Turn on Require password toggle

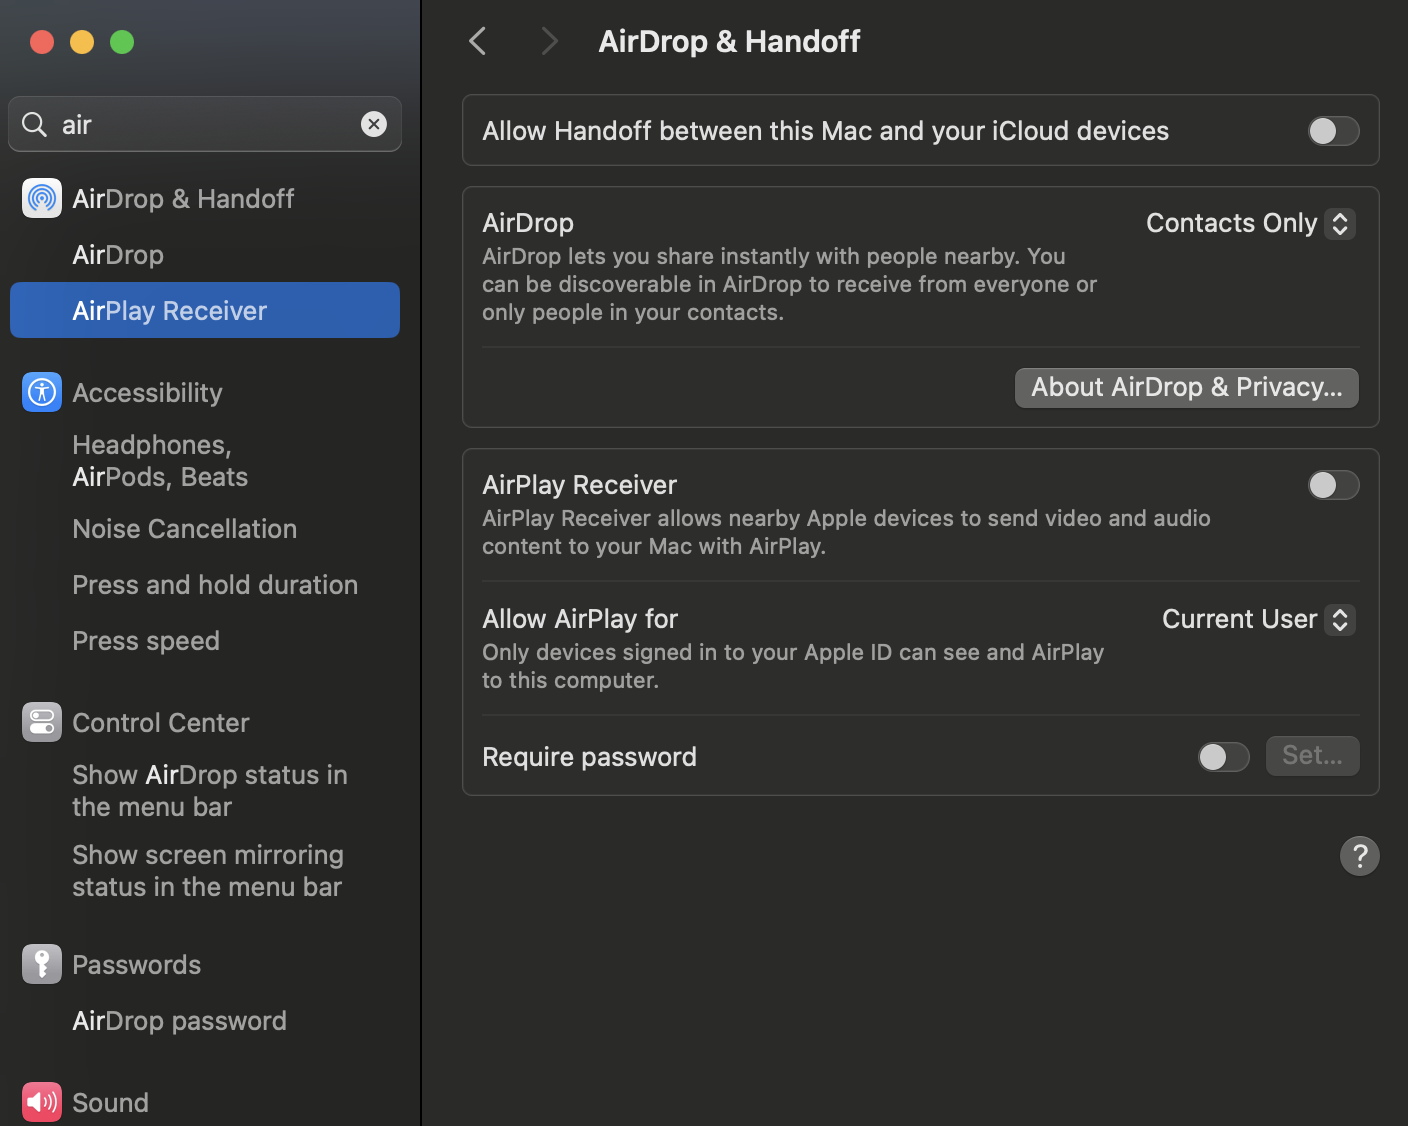pyautogui.click(x=1224, y=757)
